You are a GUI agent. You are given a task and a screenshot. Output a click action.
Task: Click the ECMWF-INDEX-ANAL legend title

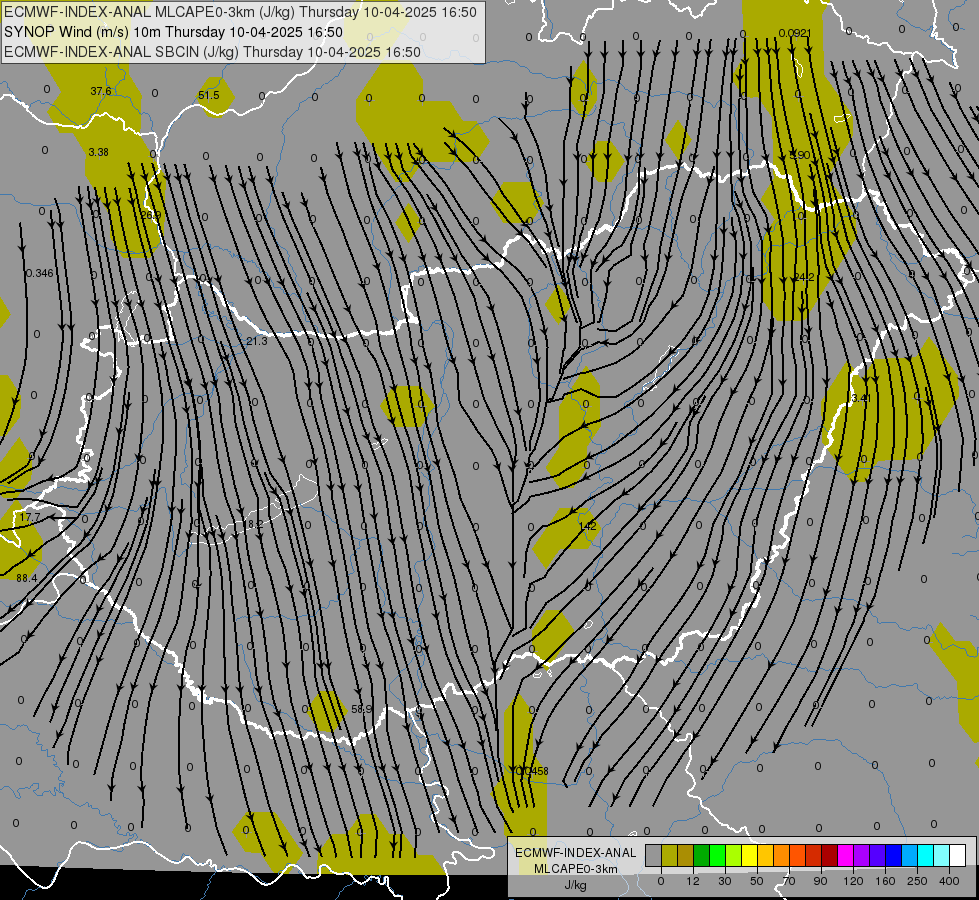click(576, 853)
